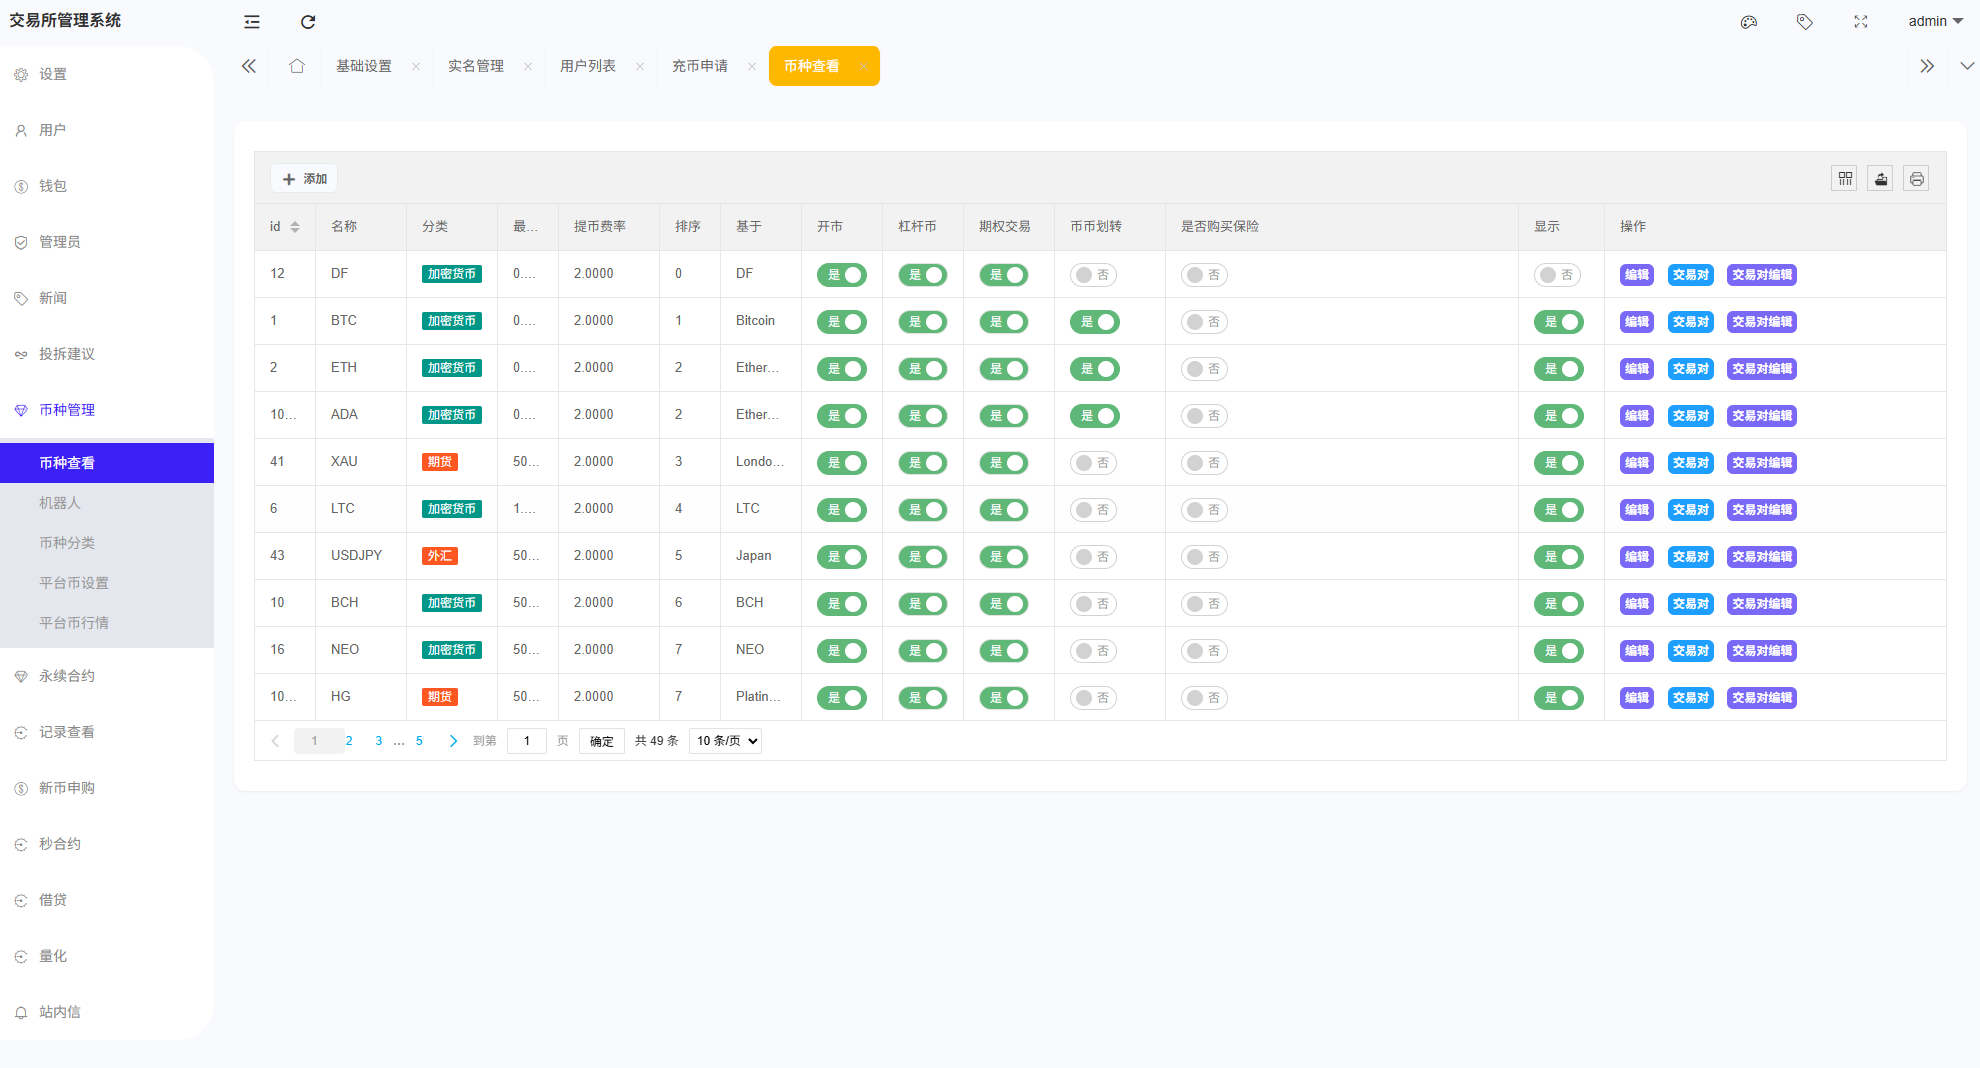Toggle 币币划转 switch for BTC row
This screenshot has height=1068, width=1980.
click(1094, 322)
